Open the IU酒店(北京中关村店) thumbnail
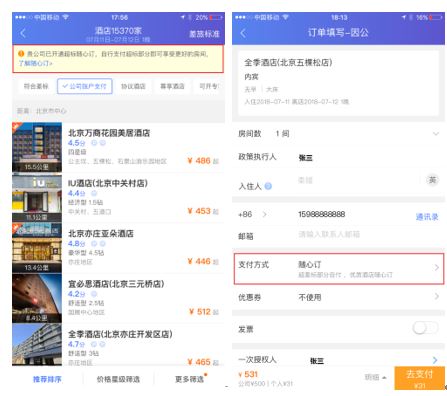Screen dimensions: 447x396 click(37, 198)
